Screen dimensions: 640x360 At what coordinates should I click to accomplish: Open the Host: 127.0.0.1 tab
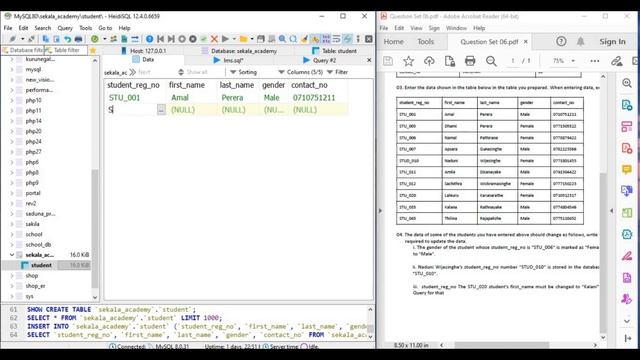[143, 51]
